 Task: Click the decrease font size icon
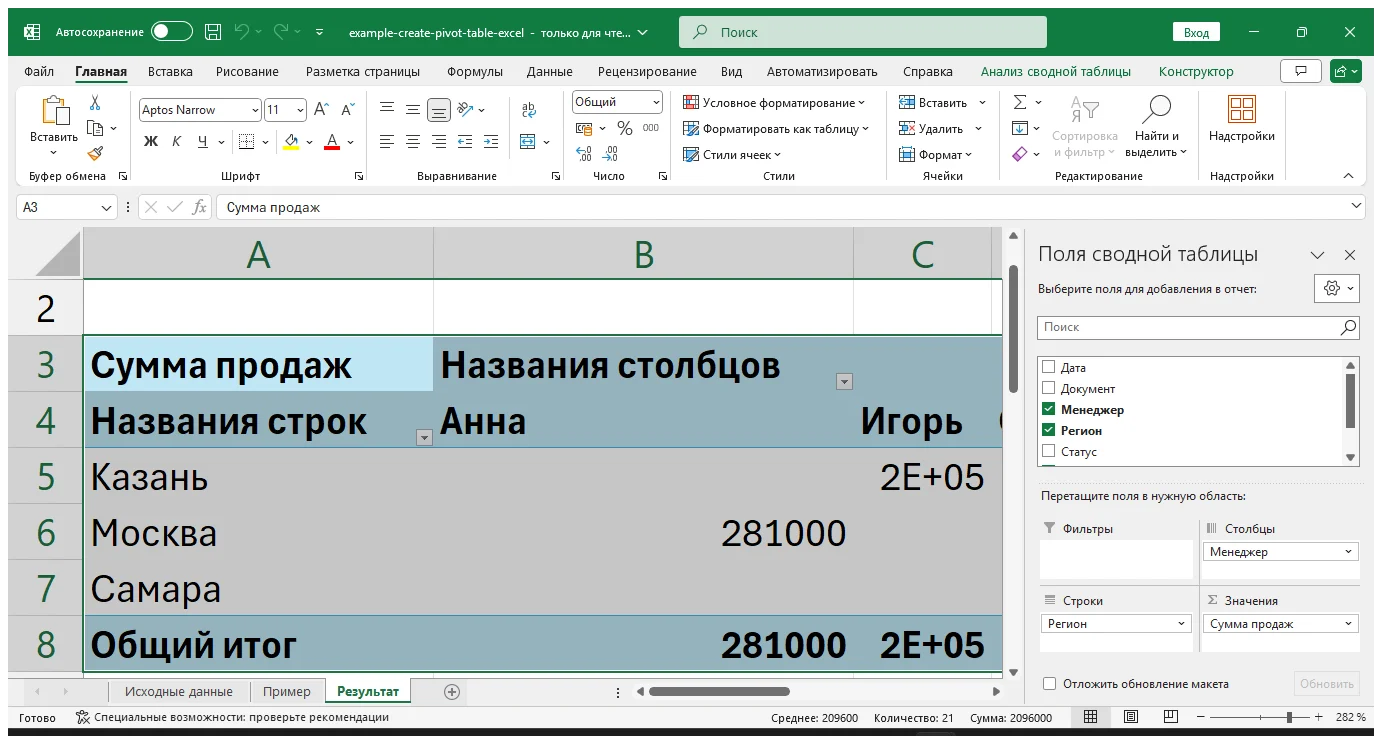point(347,110)
